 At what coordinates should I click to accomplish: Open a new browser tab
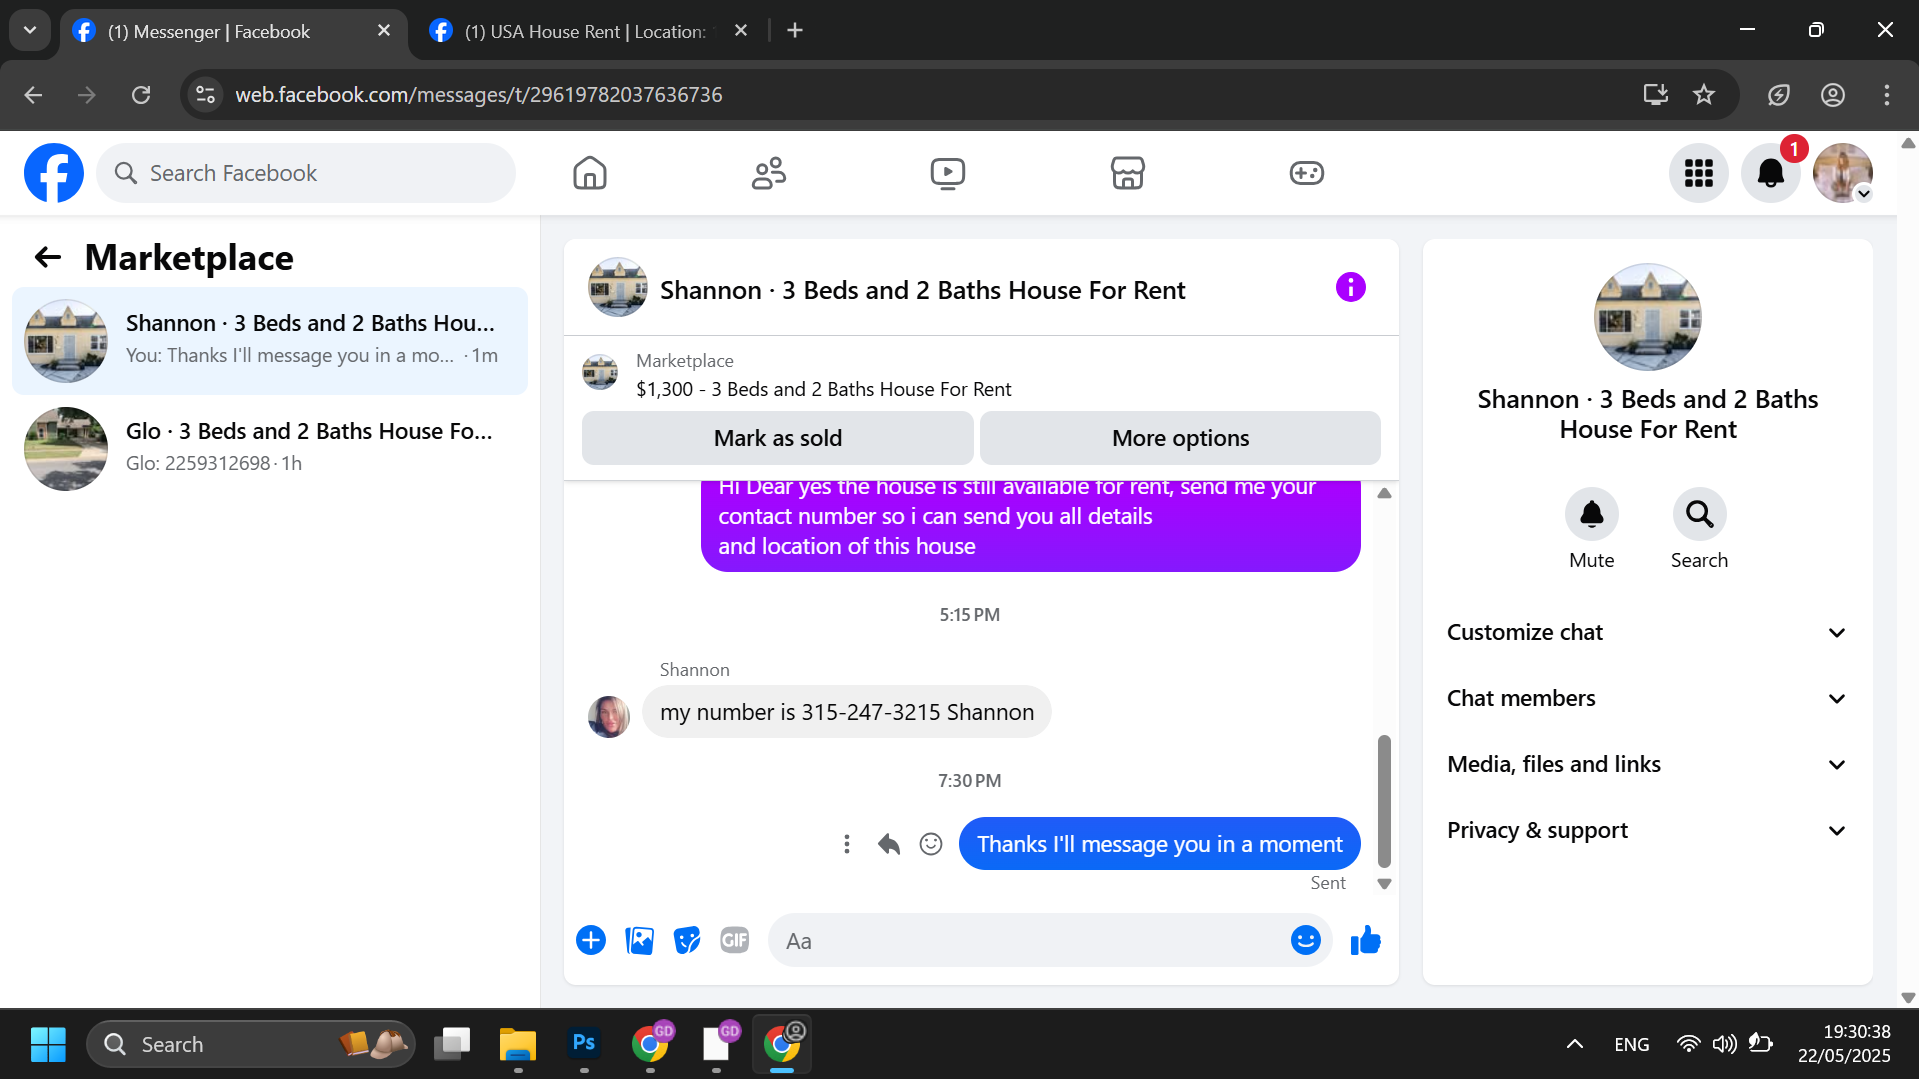pyautogui.click(x=795, y=30)
